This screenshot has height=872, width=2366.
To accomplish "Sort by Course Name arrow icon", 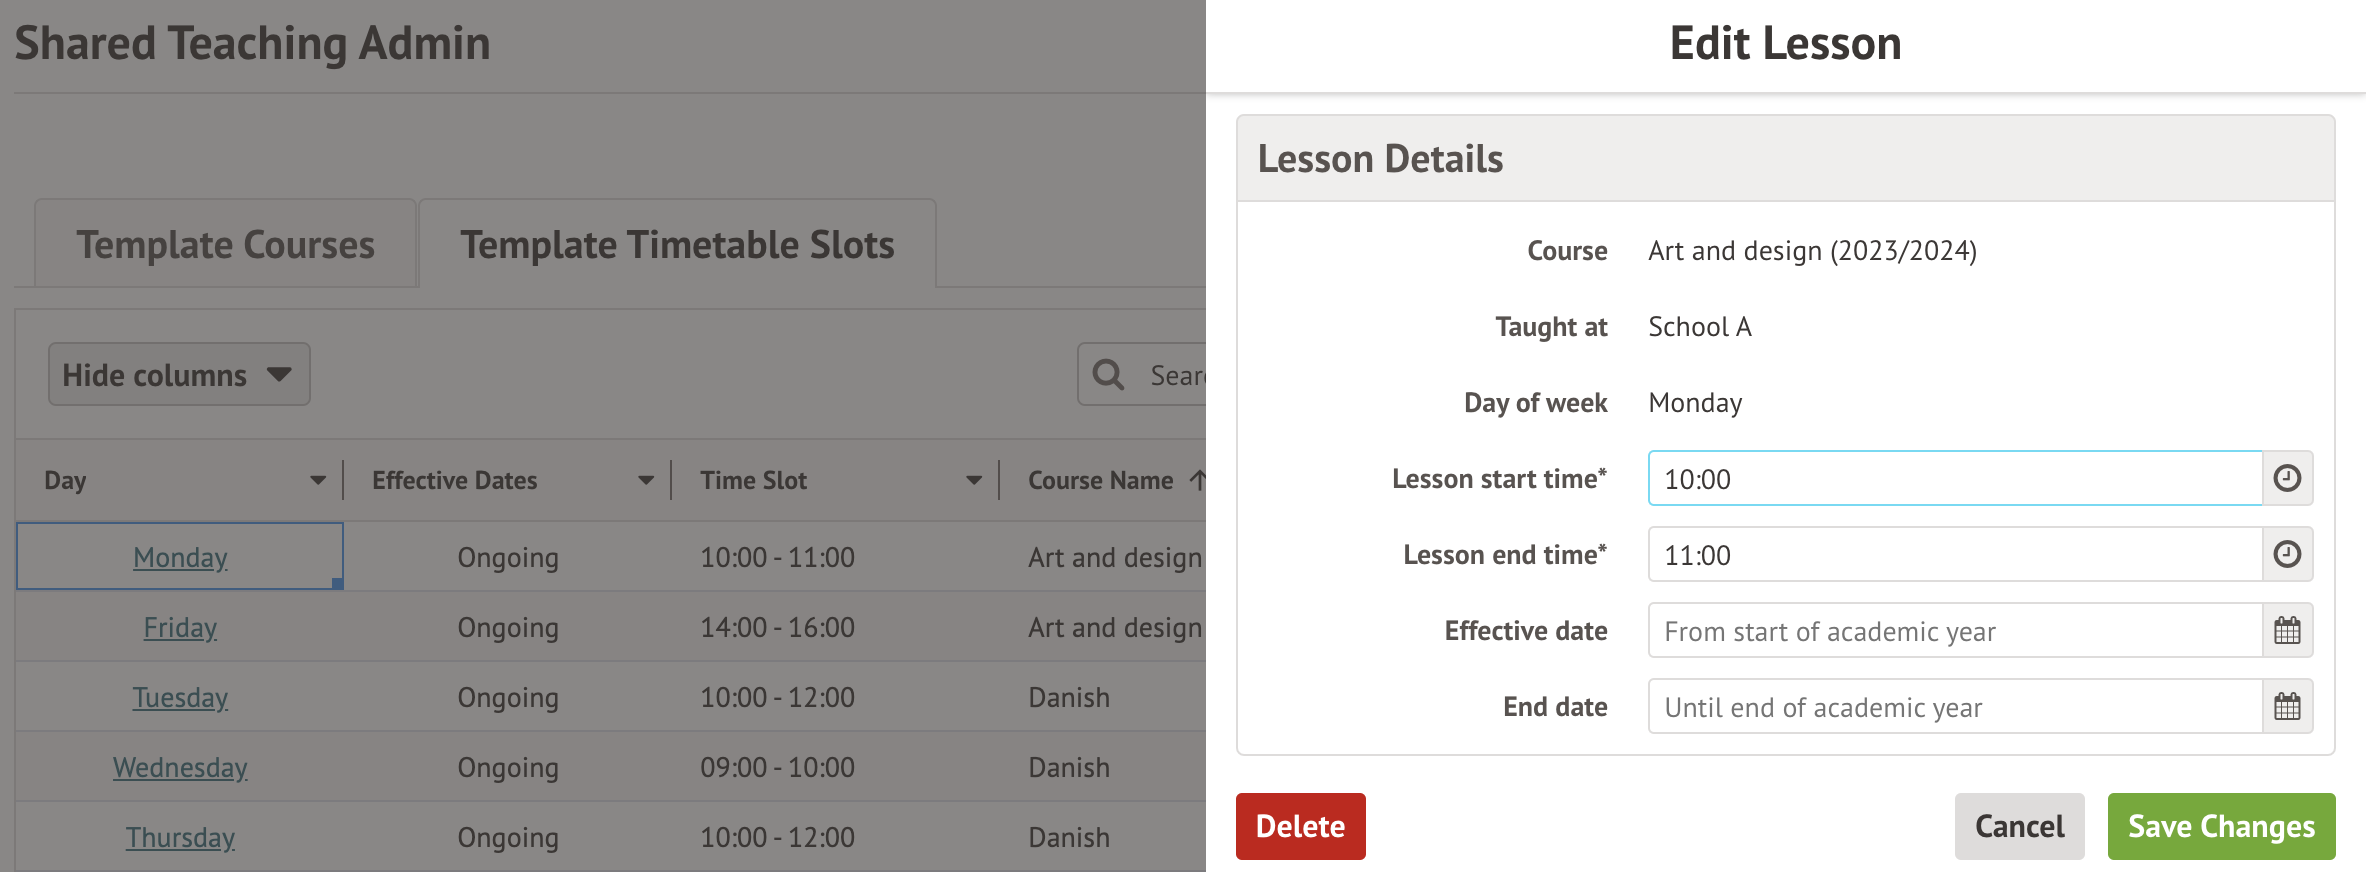I will click(x=1197, y=480).
